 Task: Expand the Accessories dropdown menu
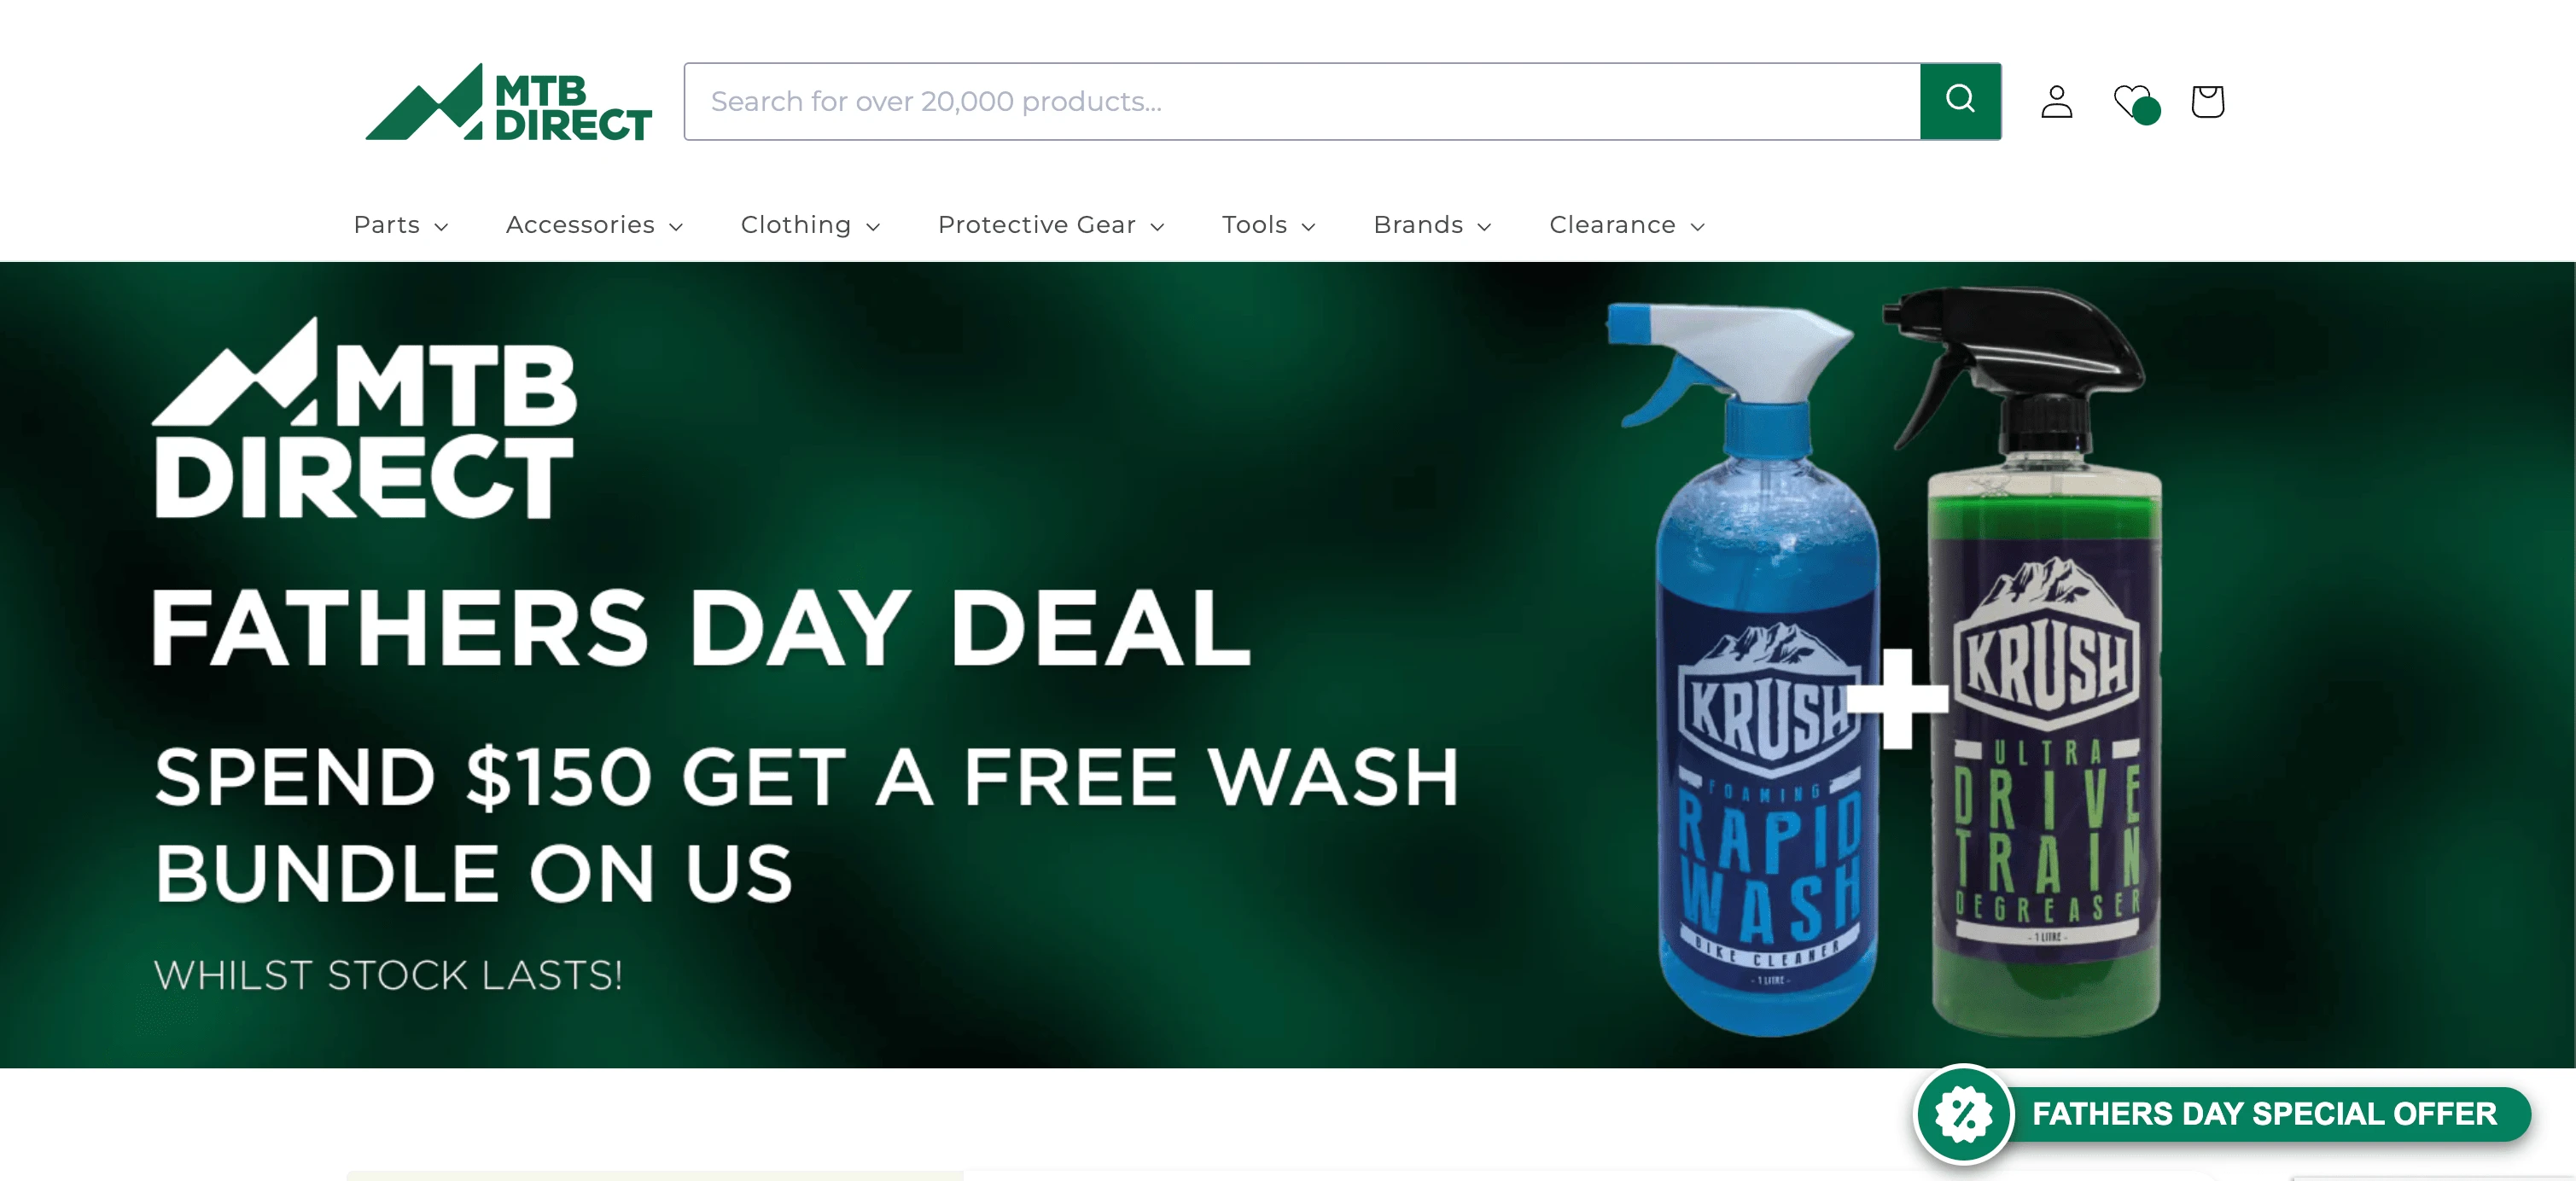(x=595, y=225)
